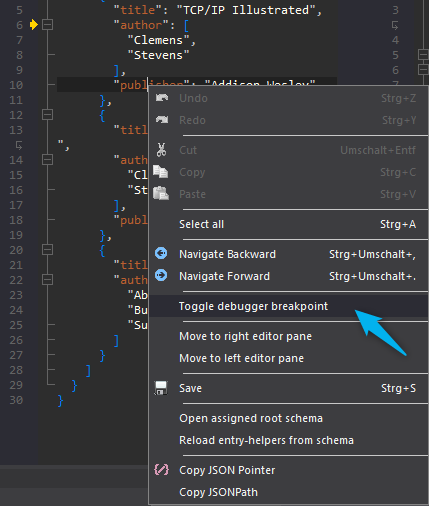Click the Save floppy disk icon

pyautogui.click(x=161, y=388)
